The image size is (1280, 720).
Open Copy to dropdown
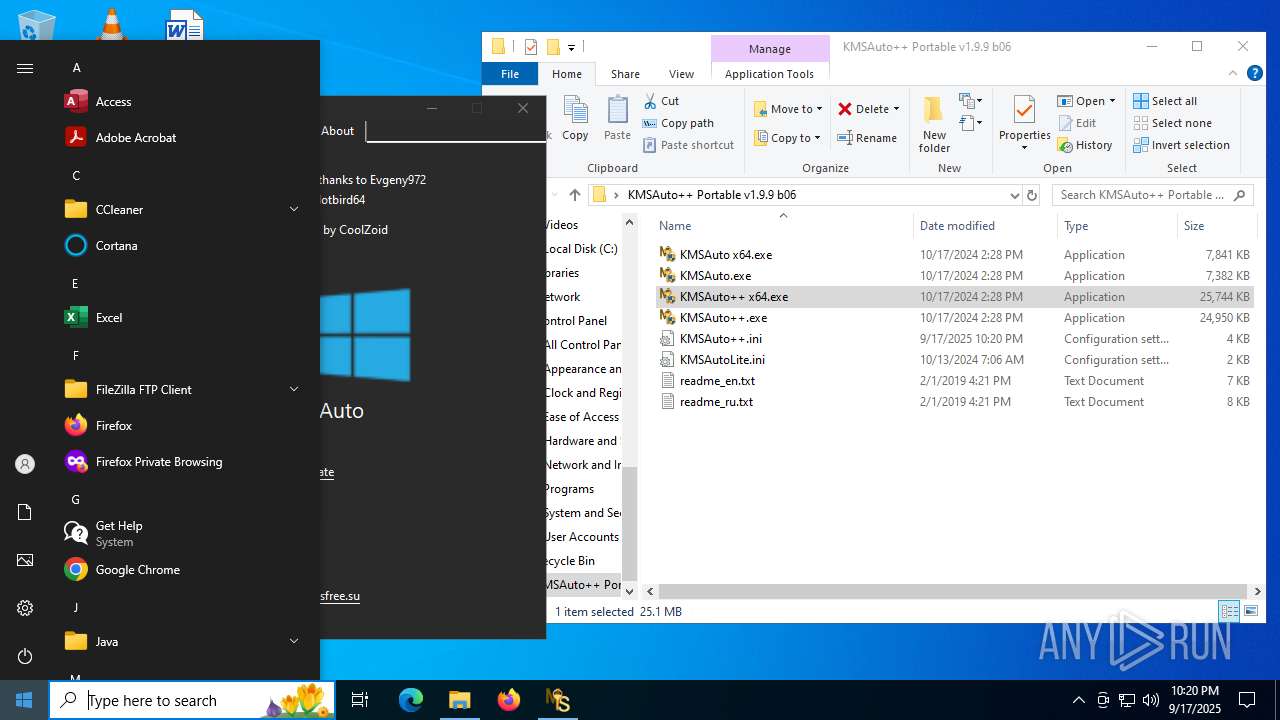click(788, 138)
